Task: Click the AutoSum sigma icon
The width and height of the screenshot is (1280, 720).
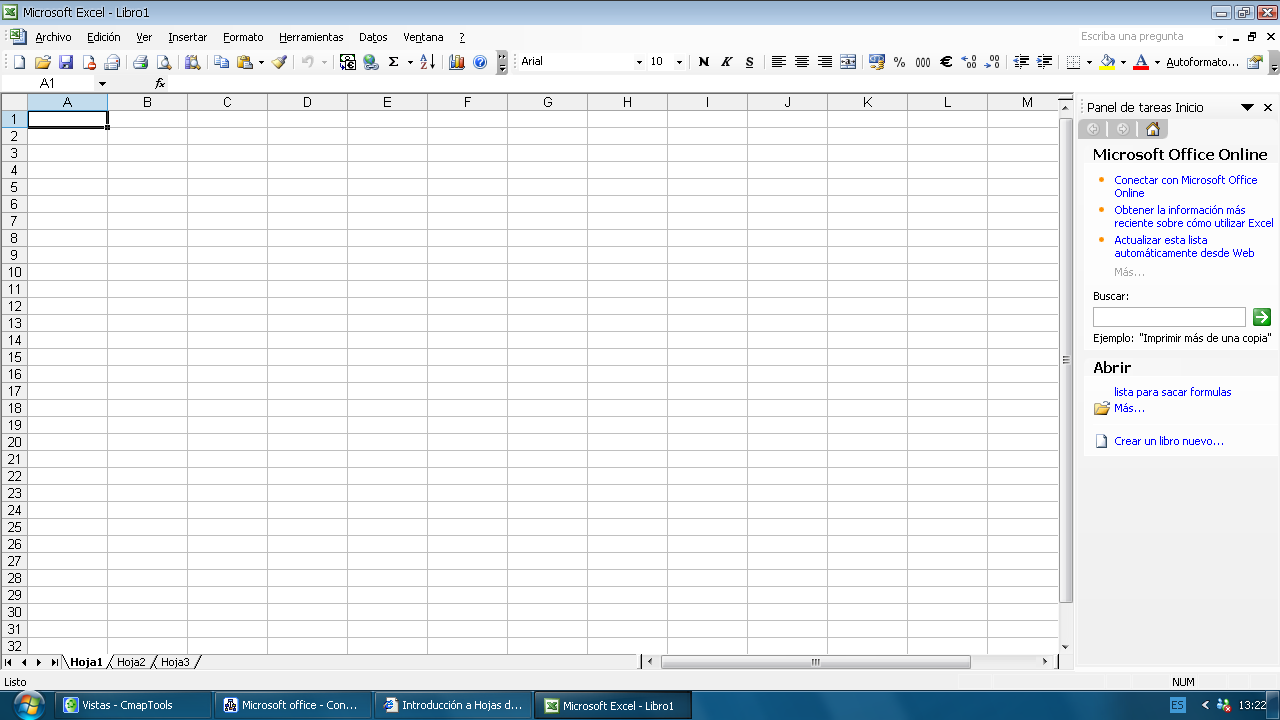Action: (x=393, y=62)
